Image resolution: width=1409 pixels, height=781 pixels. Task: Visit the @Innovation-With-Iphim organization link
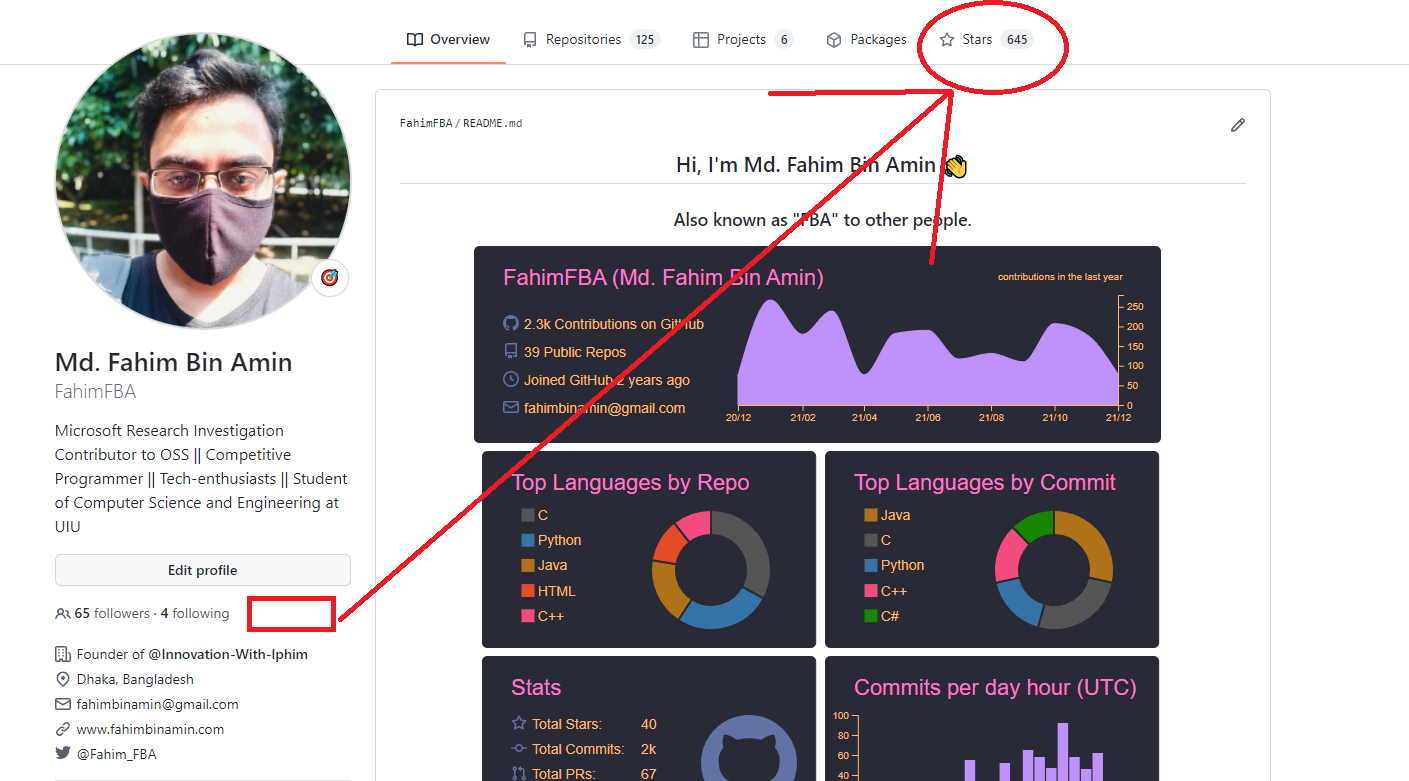coord(228,654)
